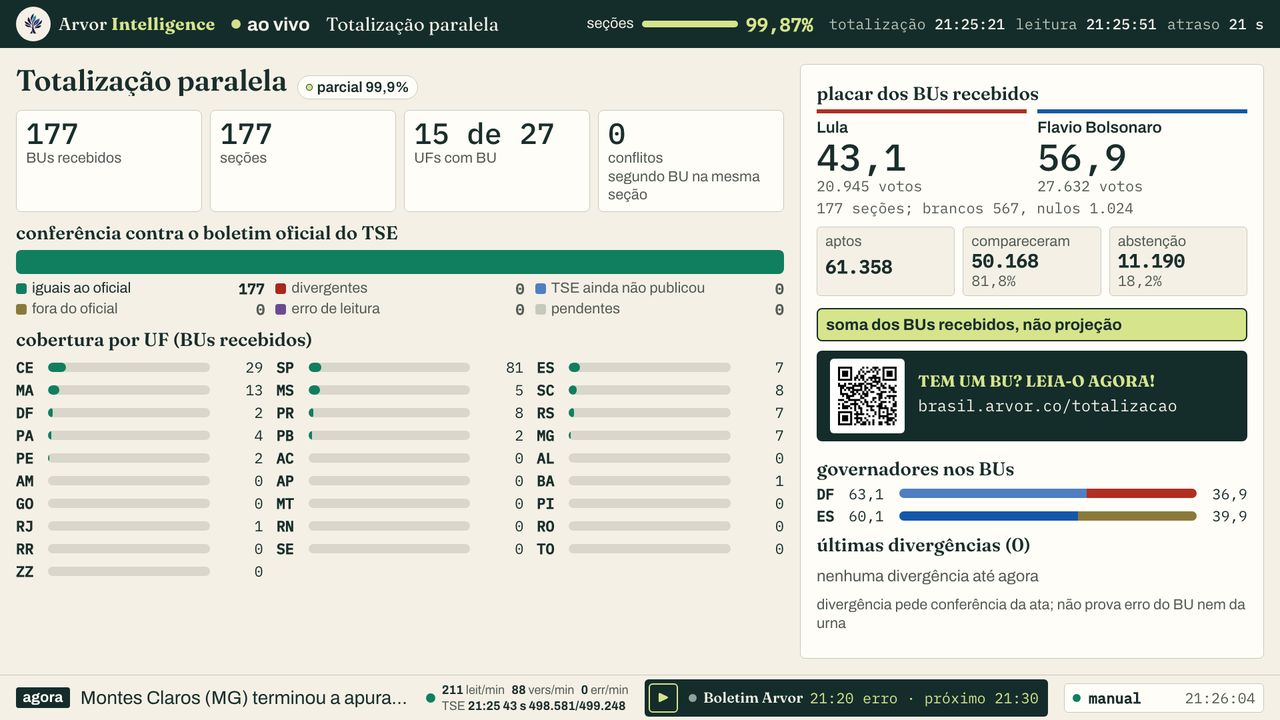
Task: Click the gray 'pendentes' legend swatch
Action: (541, 309)
